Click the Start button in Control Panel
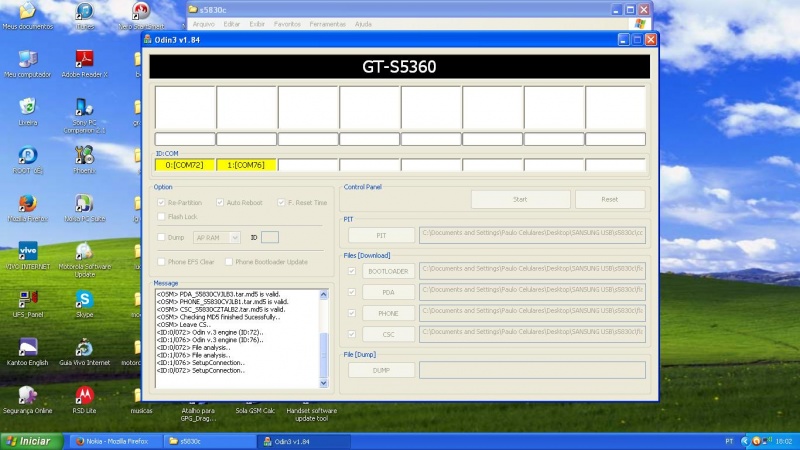This screenshot has width=800, height=450. pyautogui.click(x=520, y=199)
